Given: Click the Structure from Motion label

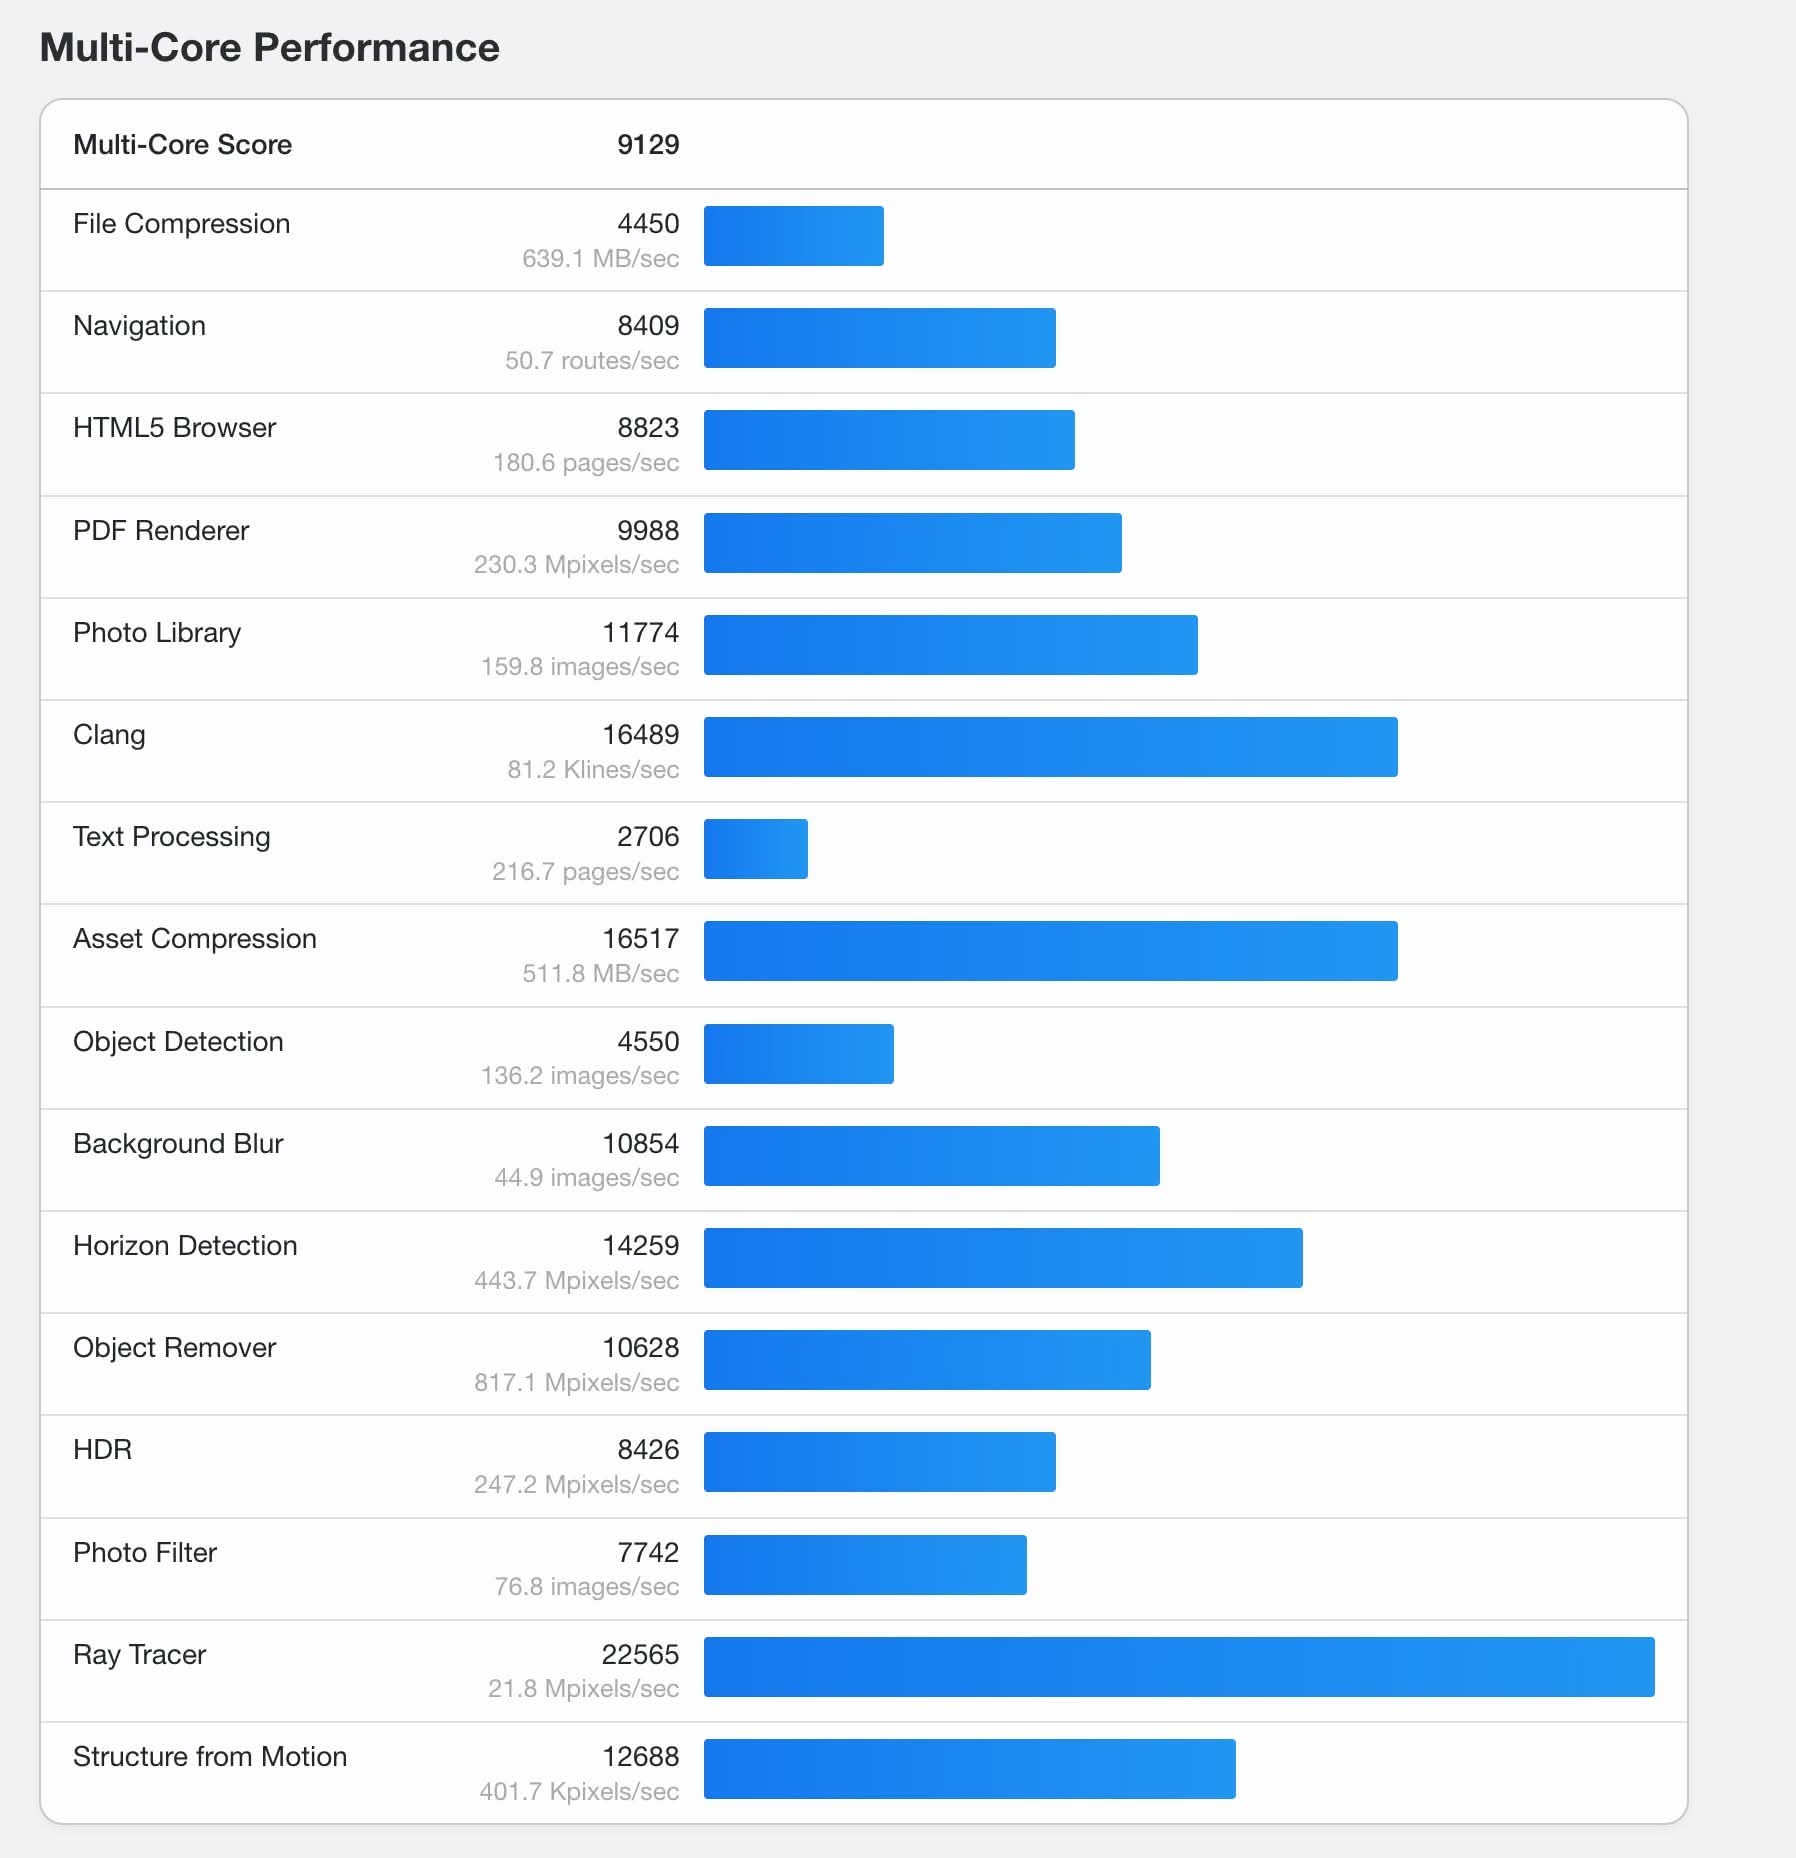Looking at the screenshot, I should tap(210, 1756).
